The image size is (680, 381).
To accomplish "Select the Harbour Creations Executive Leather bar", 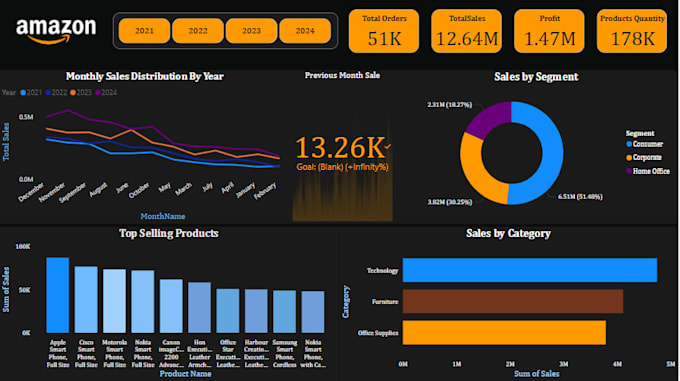I will pyautogui.click(x=256, y=311).
